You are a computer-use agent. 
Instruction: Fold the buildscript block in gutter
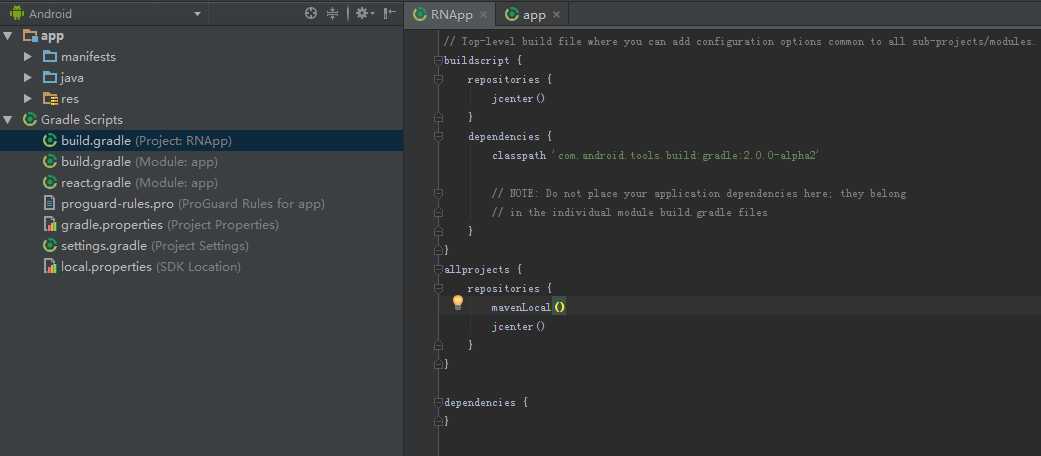pos(438,61)
